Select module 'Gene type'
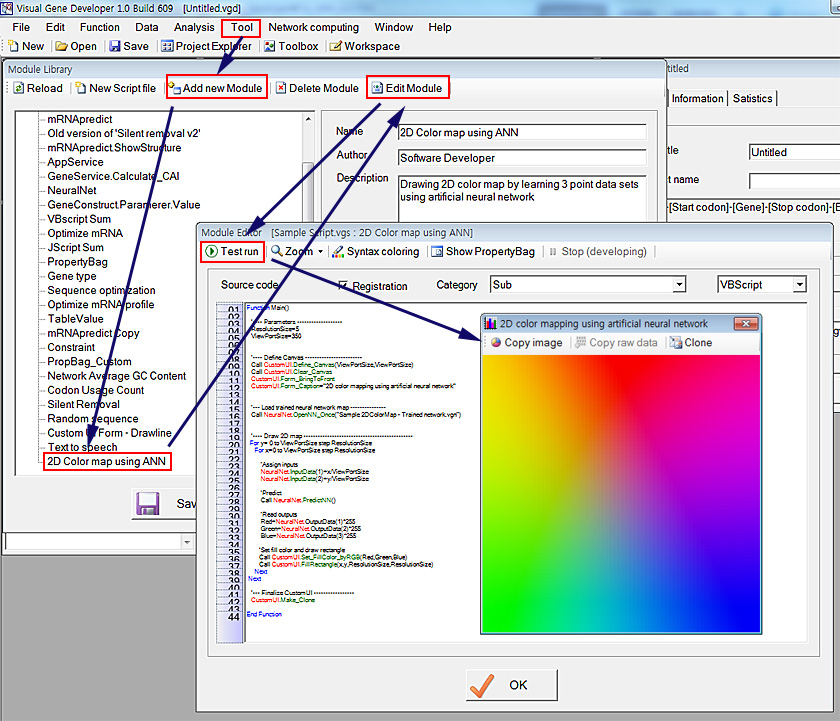The image size is (840, 721). pos(72,276)
